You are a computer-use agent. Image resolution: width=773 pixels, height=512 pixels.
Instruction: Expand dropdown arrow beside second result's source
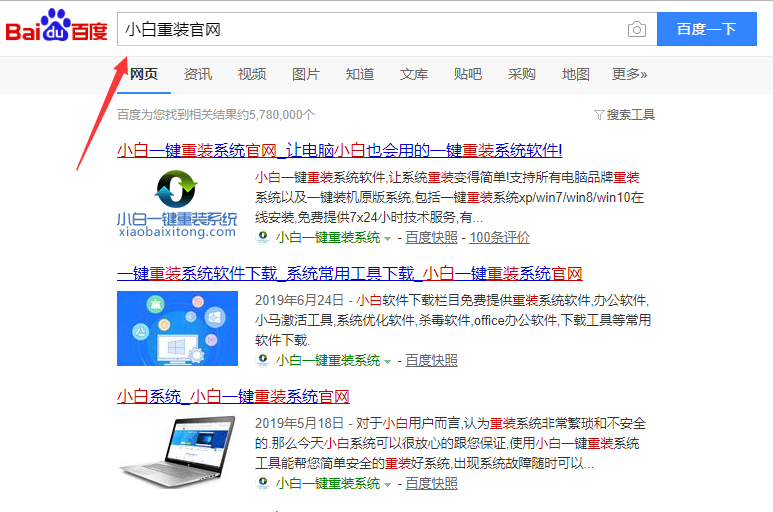click(387, 362)
